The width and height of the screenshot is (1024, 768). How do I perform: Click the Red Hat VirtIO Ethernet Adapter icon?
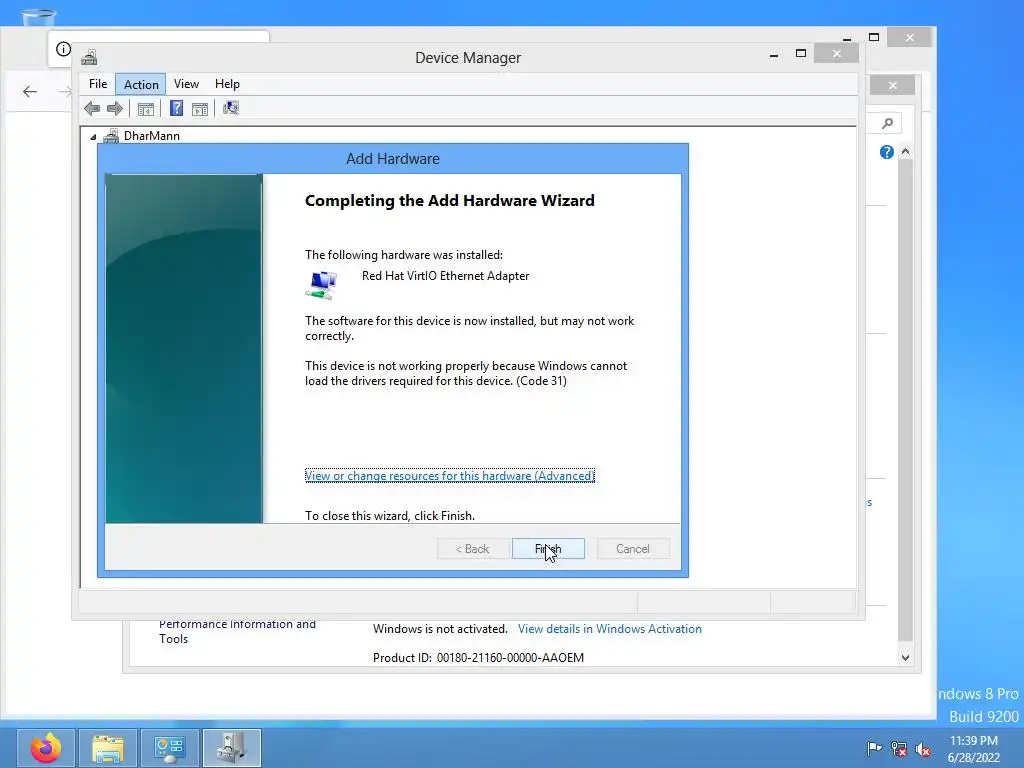click(321, 285)
